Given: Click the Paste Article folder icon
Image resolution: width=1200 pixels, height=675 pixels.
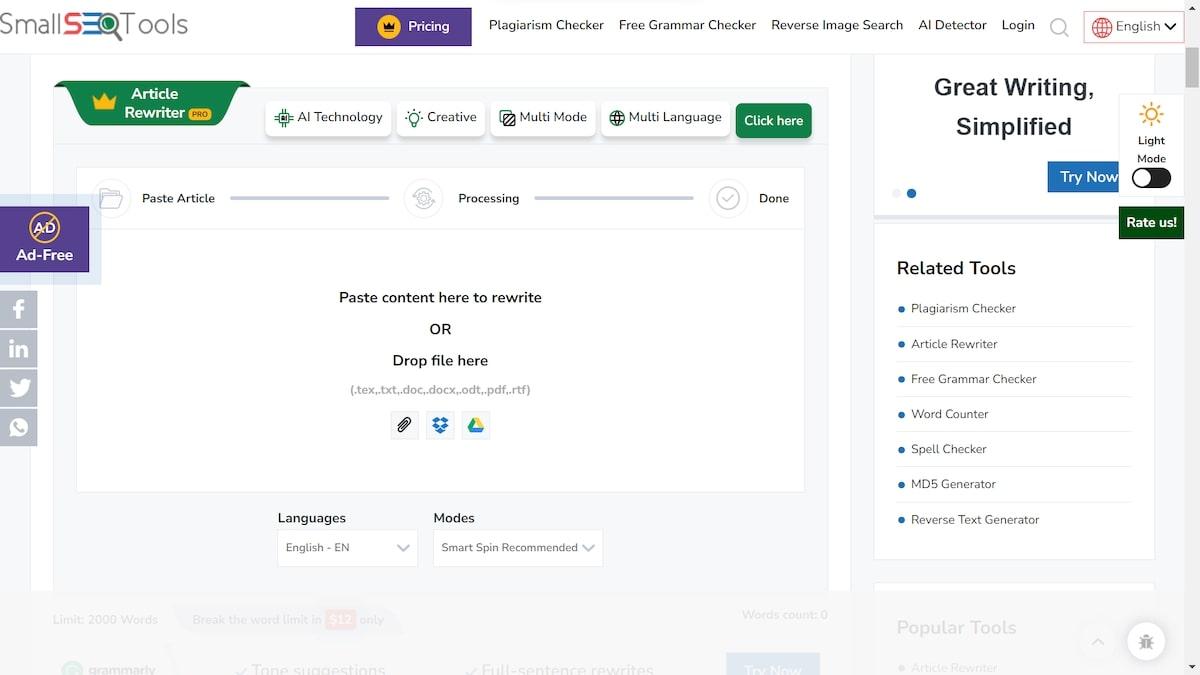Looking at the screenshot, I should 111,198.
